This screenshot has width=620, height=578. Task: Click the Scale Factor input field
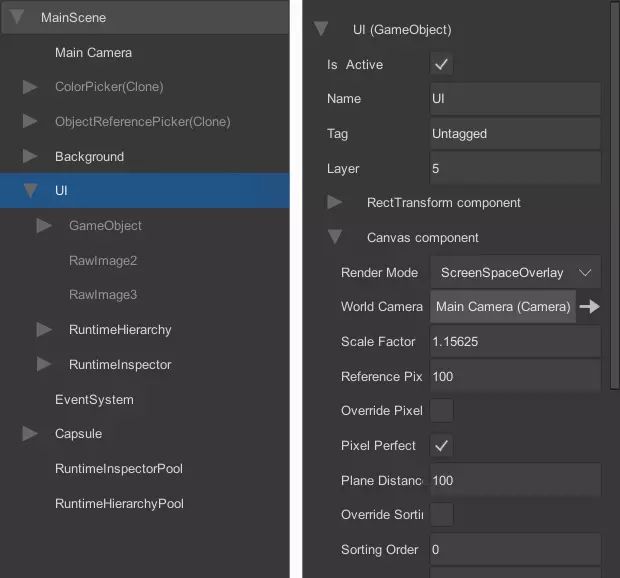click(x=515, y=342)
